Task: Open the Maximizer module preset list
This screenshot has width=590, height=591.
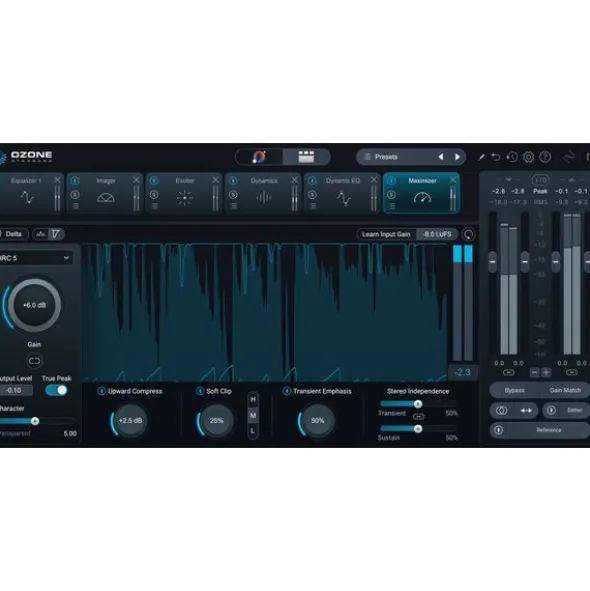Action: 392,206
